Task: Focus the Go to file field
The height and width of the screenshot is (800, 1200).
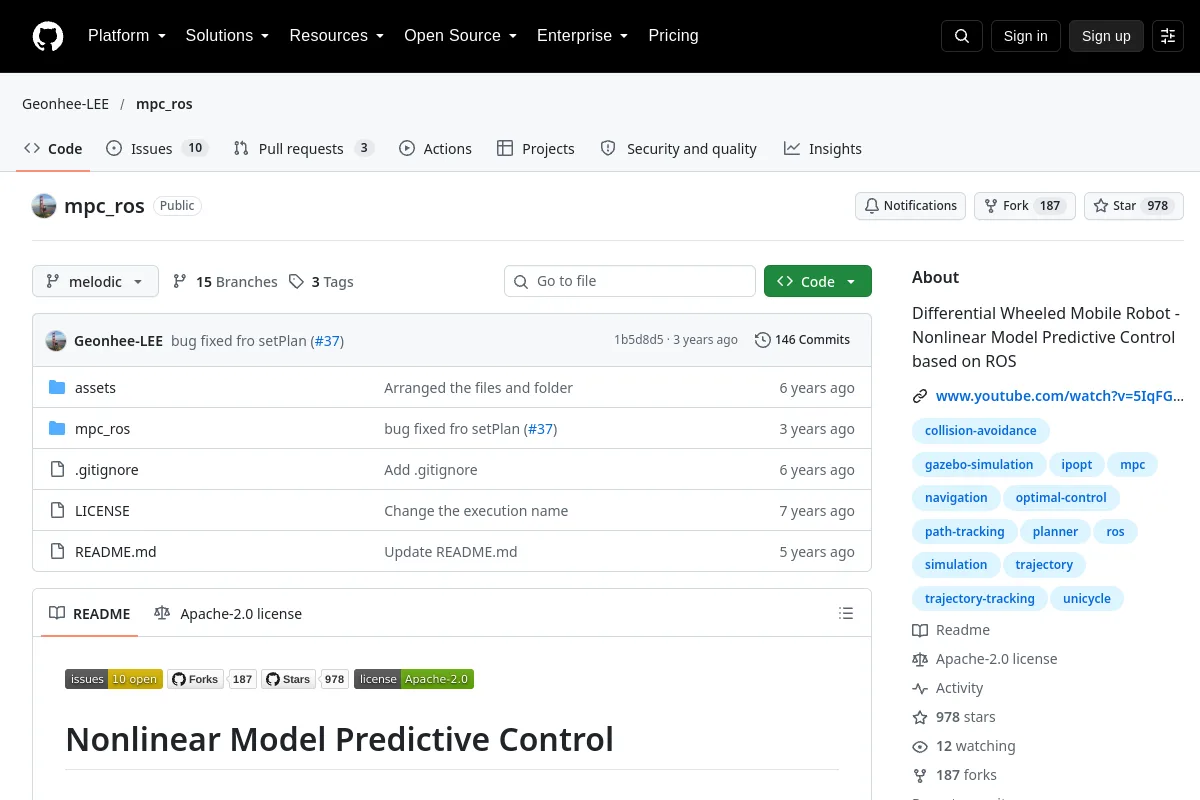Action: [x=630, y=282]
